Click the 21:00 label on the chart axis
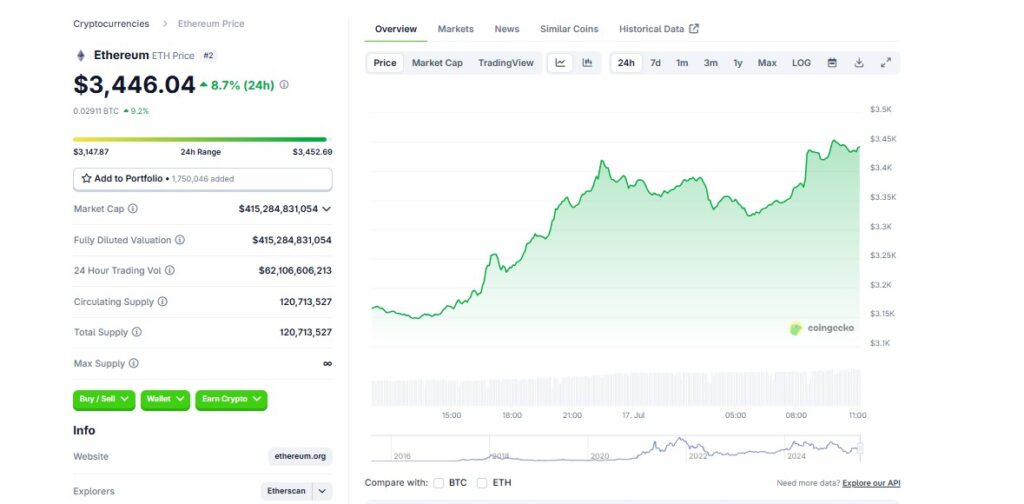 [572, 415]
